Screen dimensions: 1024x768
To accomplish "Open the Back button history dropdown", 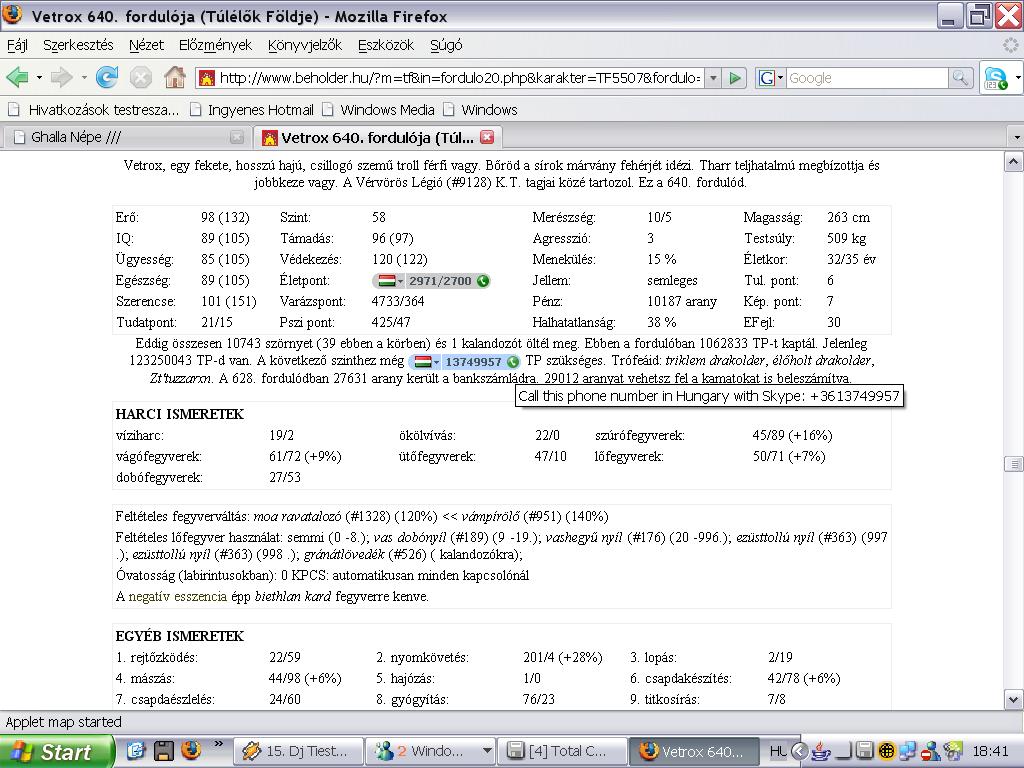I will click(x=39, y=78).
